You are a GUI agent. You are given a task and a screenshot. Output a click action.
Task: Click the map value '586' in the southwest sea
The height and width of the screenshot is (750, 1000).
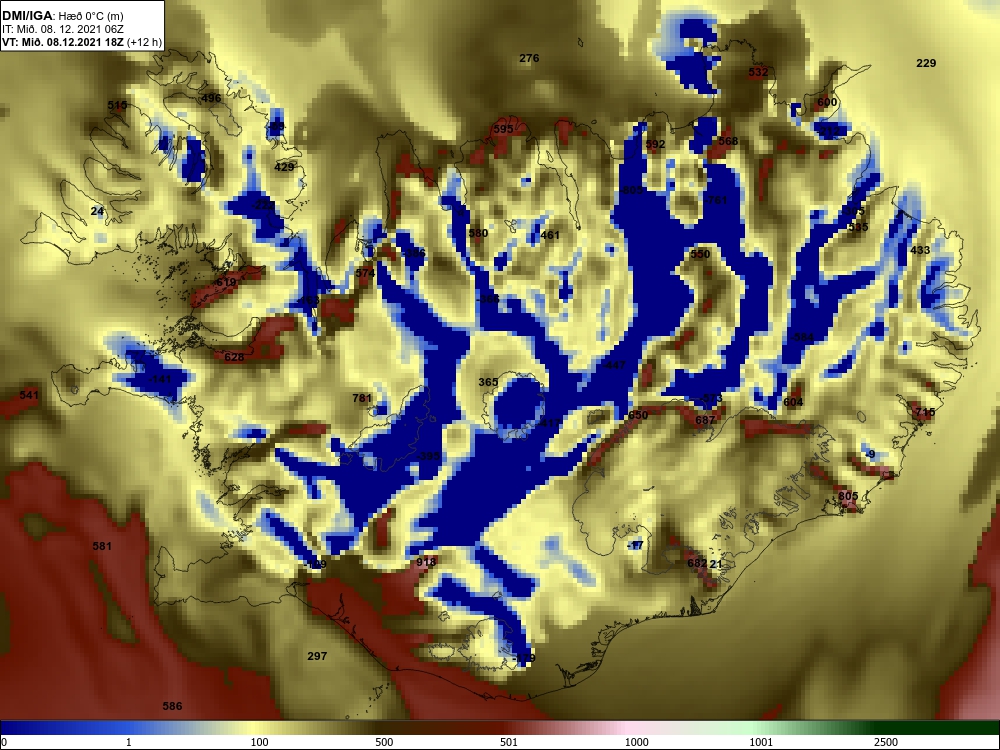pyautogui.click(x=172, y=706)
